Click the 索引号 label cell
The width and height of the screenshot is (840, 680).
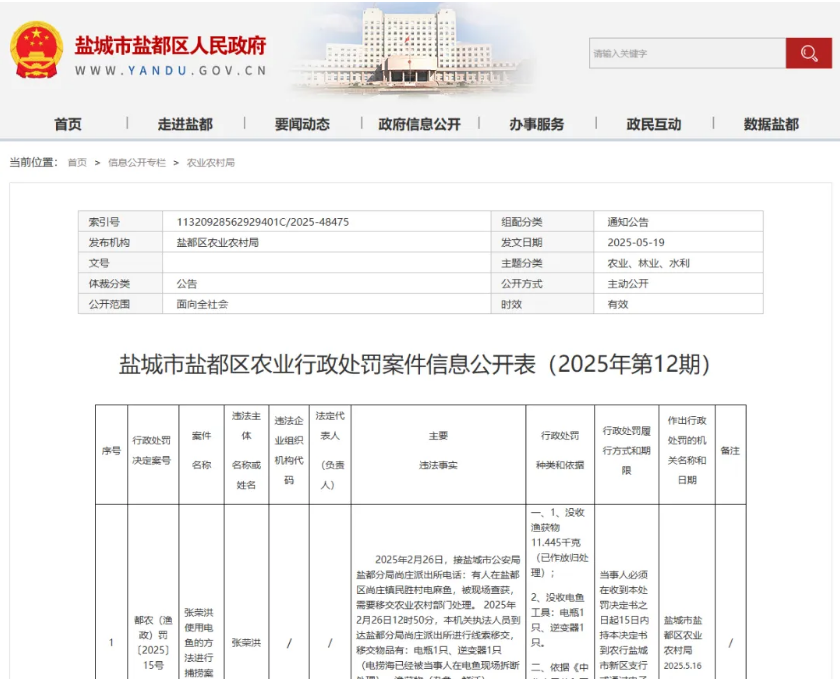(x=121, y=222)
